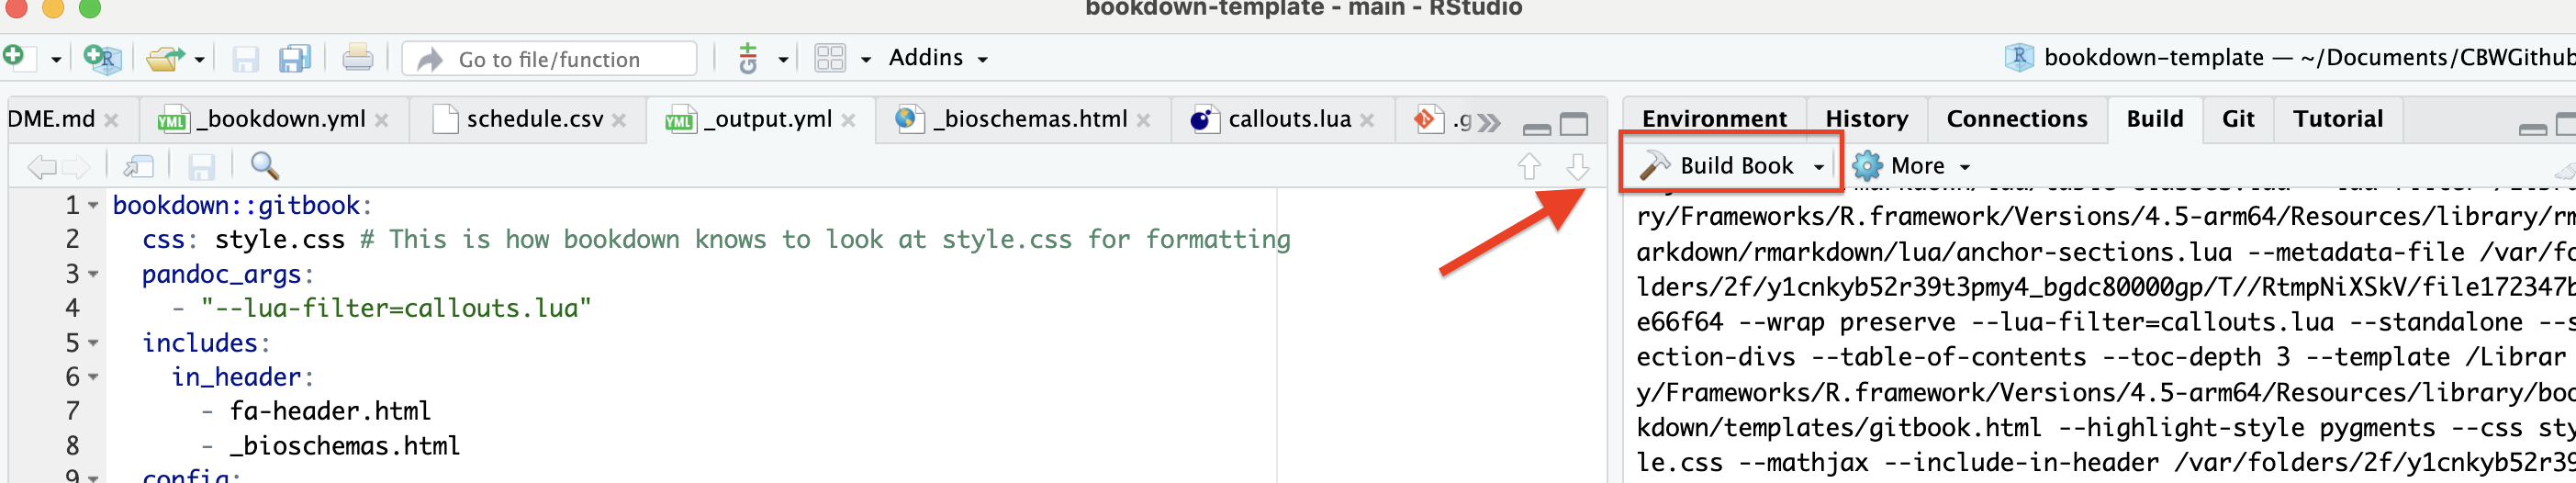Click the Git version control toolbar icon
Image resolution: width=2576 pixels, height=483 pixels.
coord(748,58)
